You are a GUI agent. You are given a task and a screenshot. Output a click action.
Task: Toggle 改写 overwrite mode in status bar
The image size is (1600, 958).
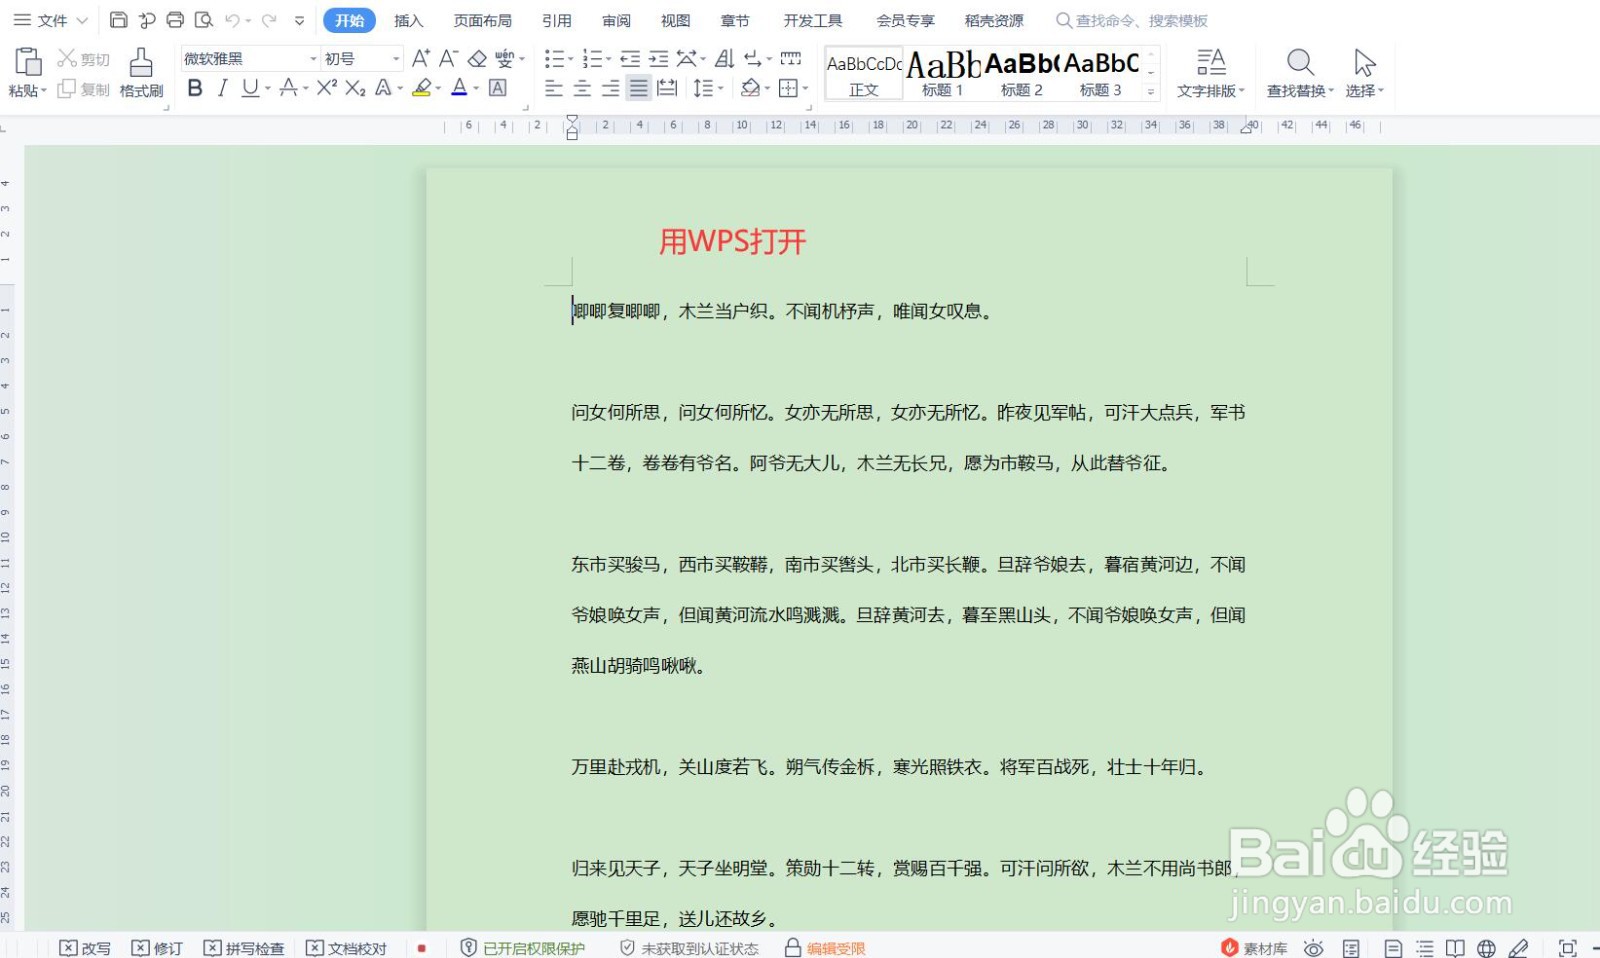85,948
